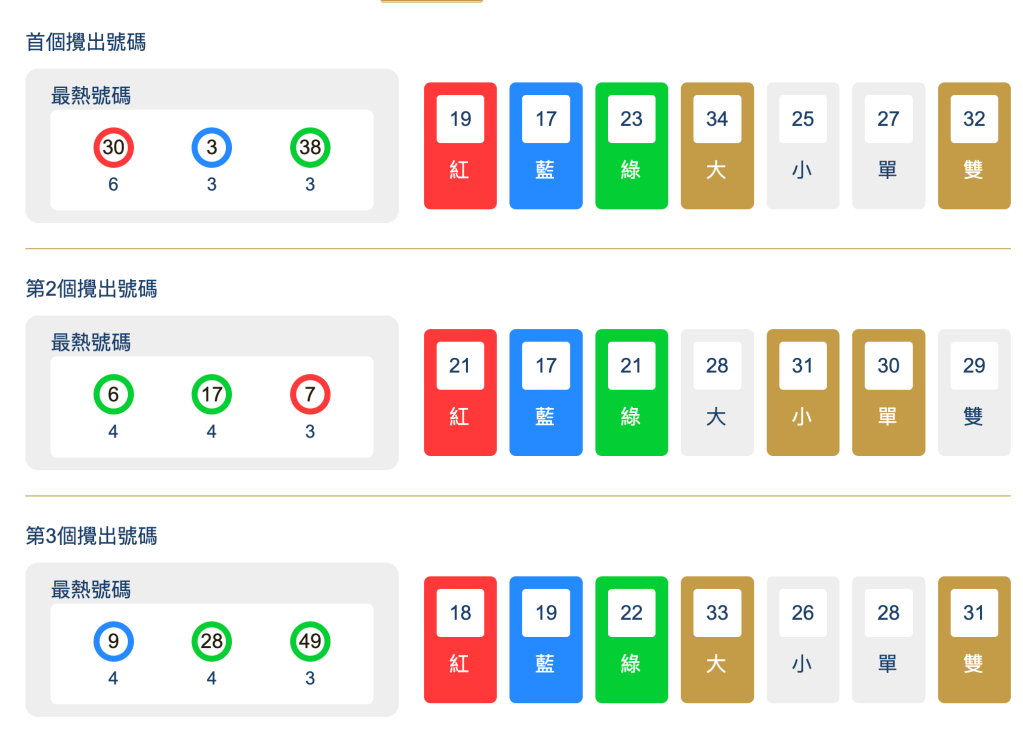Select the 小 tile showing 31
The height and width of the screenshot is (730, 1023).
(802, 393)
